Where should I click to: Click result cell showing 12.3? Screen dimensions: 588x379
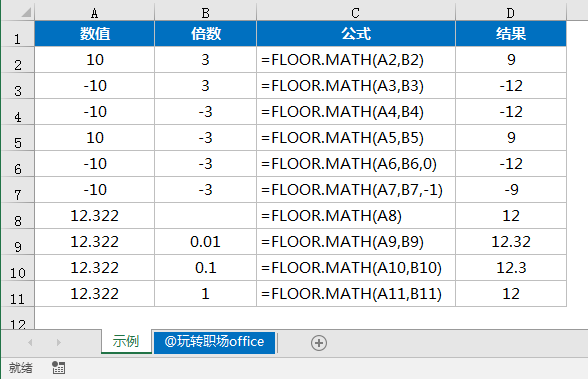pos(511,268)
